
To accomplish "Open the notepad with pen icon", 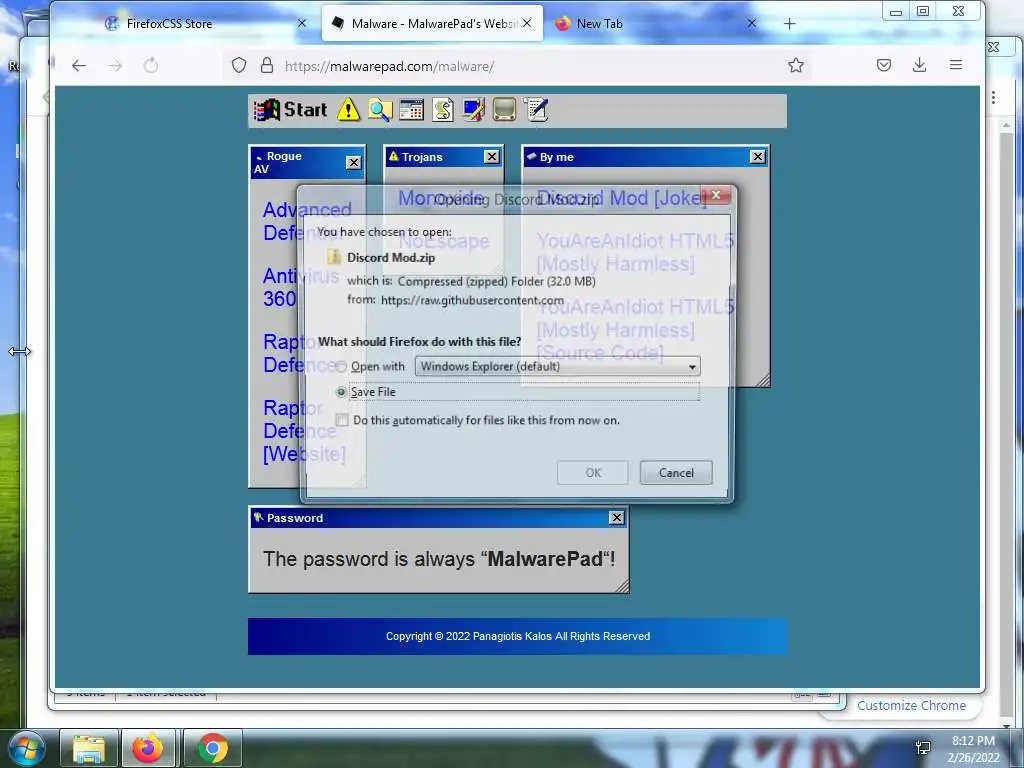I will click(536, 110).
